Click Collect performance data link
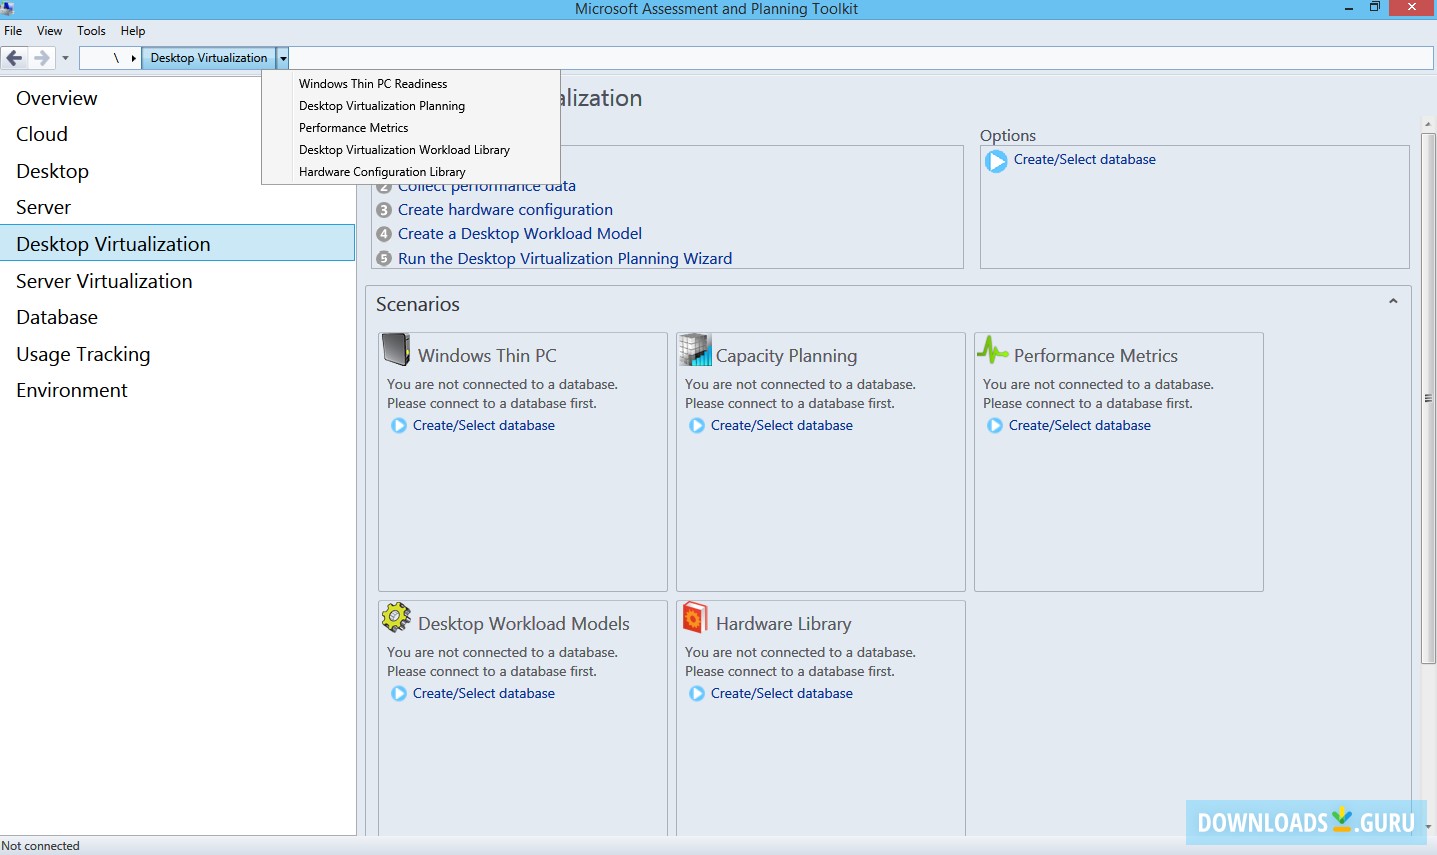The height and width of the screenshot is (855, 1437). pos(487,187)
